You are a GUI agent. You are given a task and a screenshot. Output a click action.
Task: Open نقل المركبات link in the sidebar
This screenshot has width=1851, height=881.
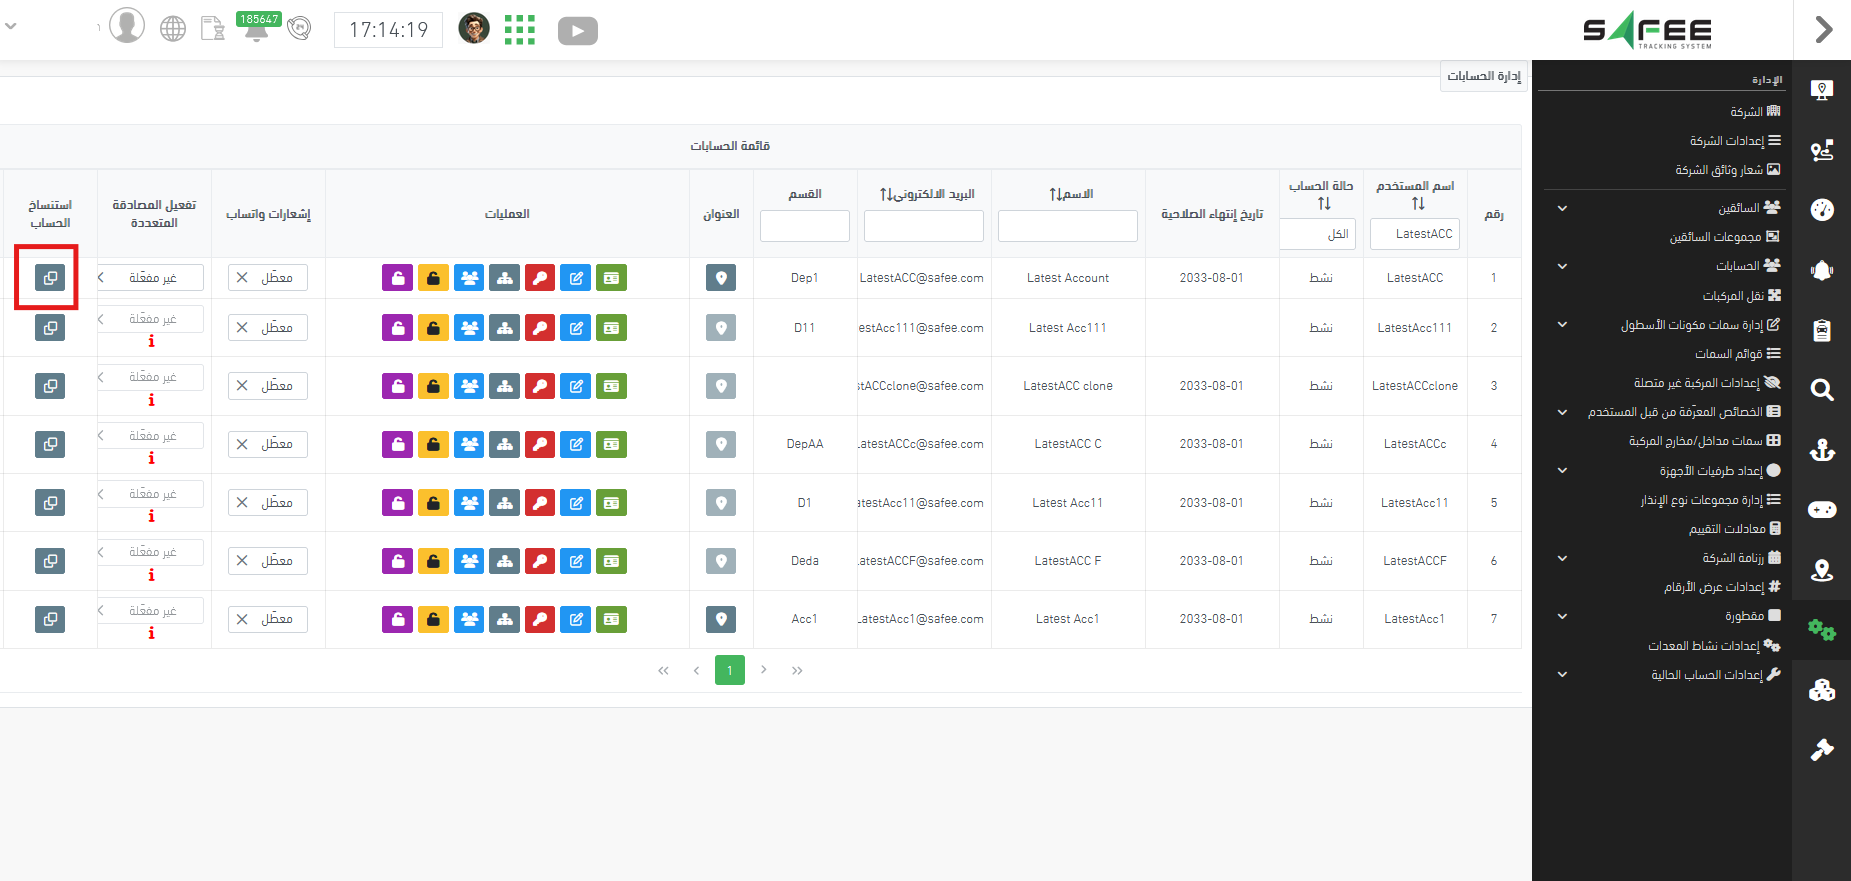point(1740,296)
